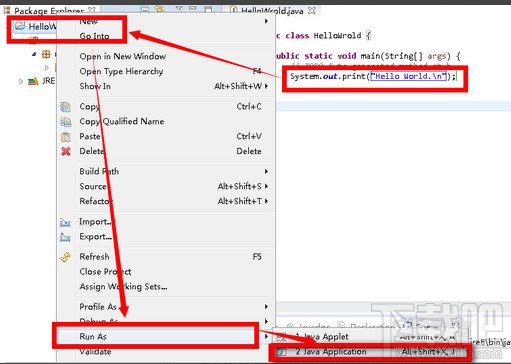Click the Export icon in the menu

pyautogui.click(x=65, y=237)
